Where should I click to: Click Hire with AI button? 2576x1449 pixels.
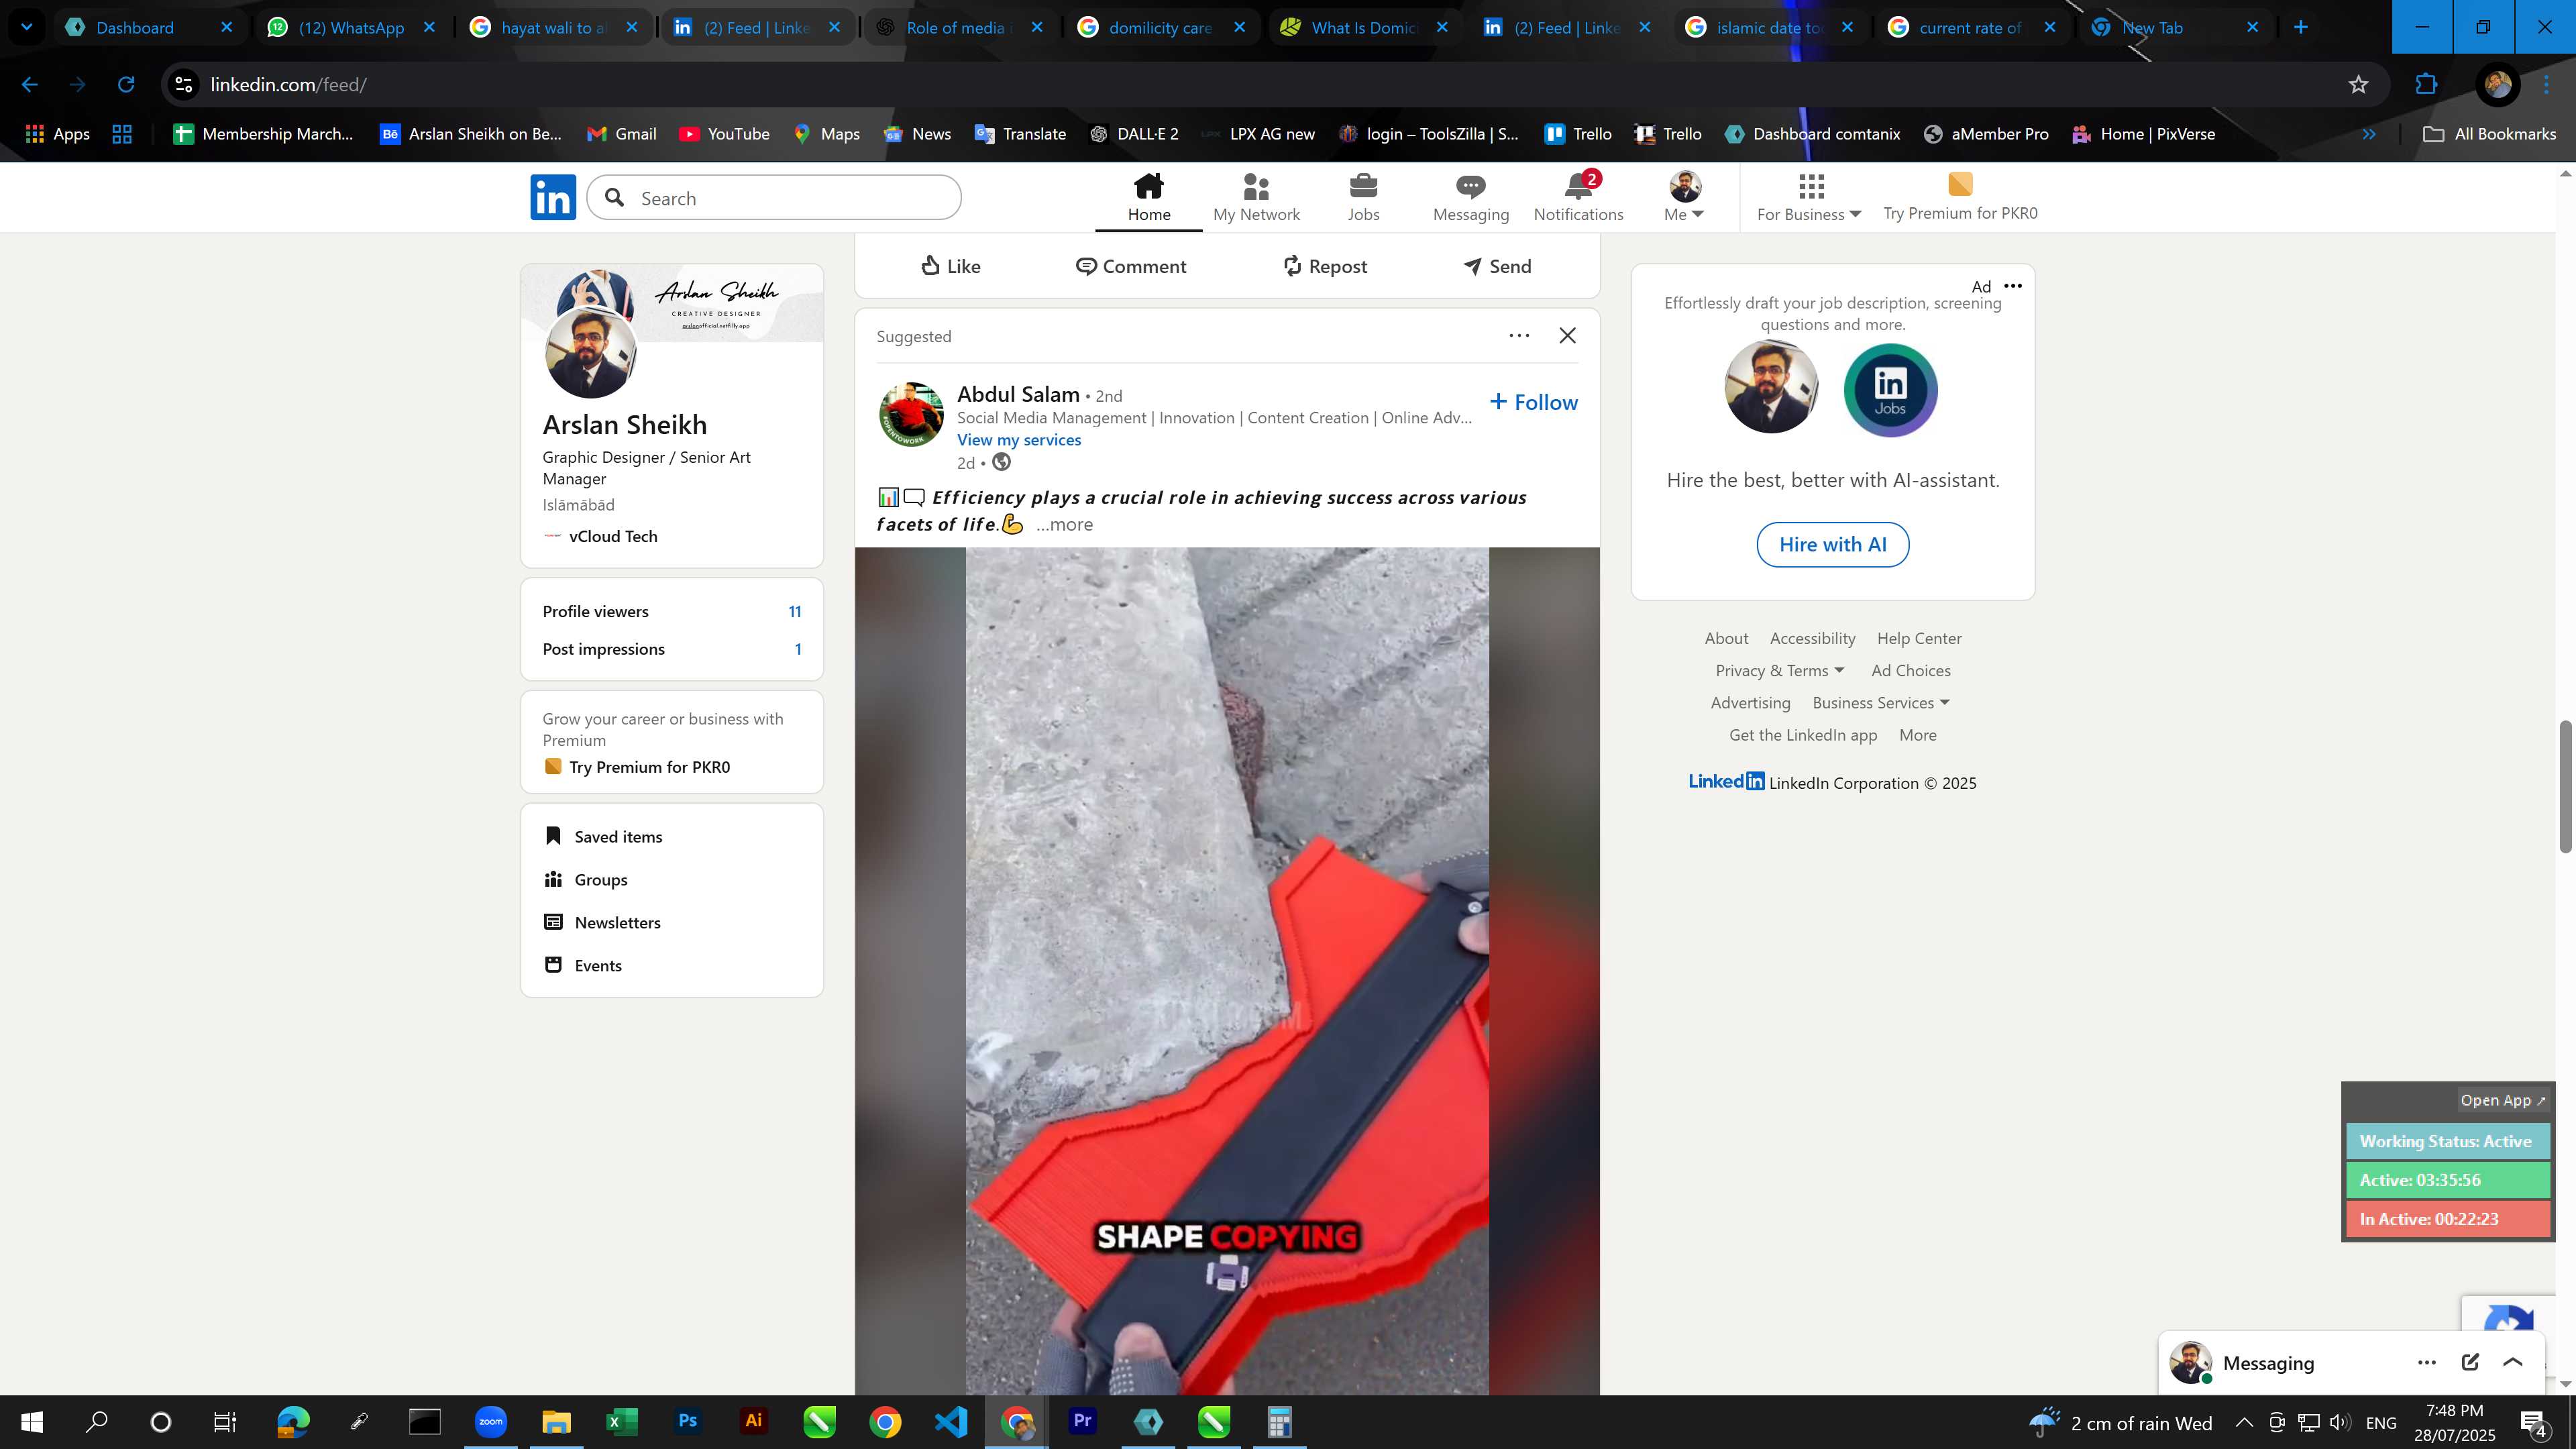pyautogui.click(x=1832, y=544)
